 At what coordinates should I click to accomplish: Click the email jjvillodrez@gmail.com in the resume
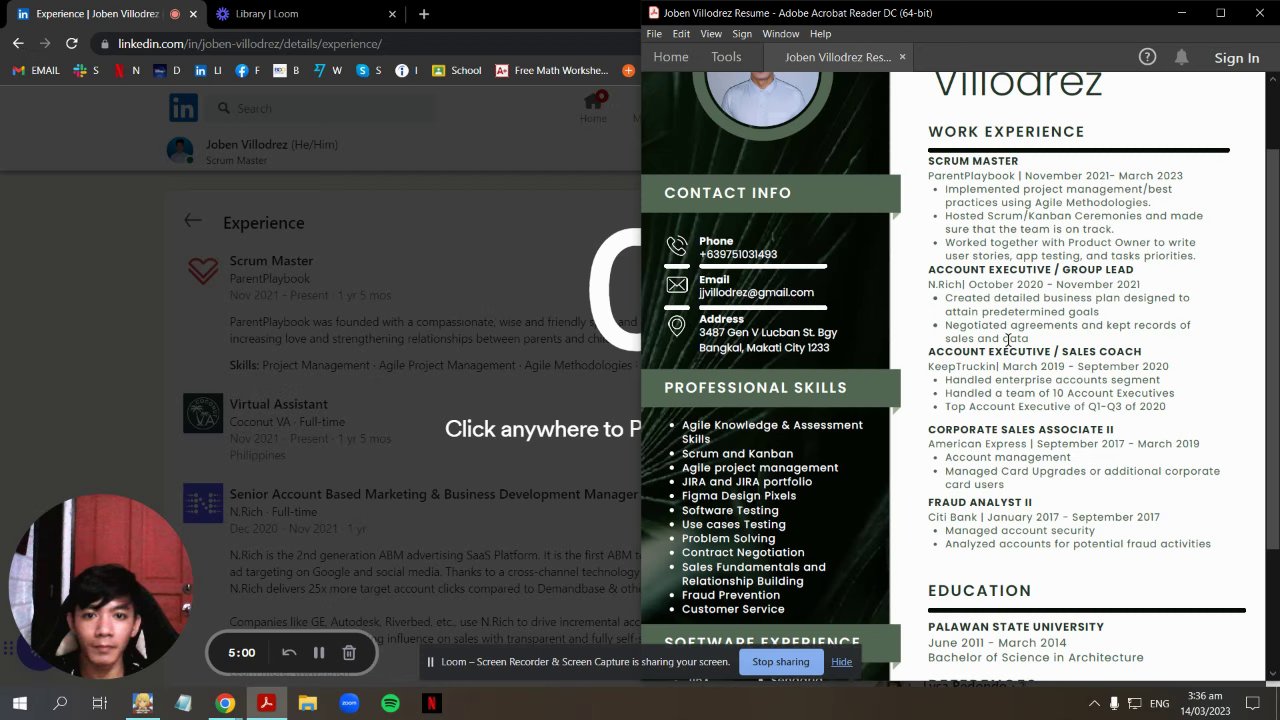click(756, 293)
